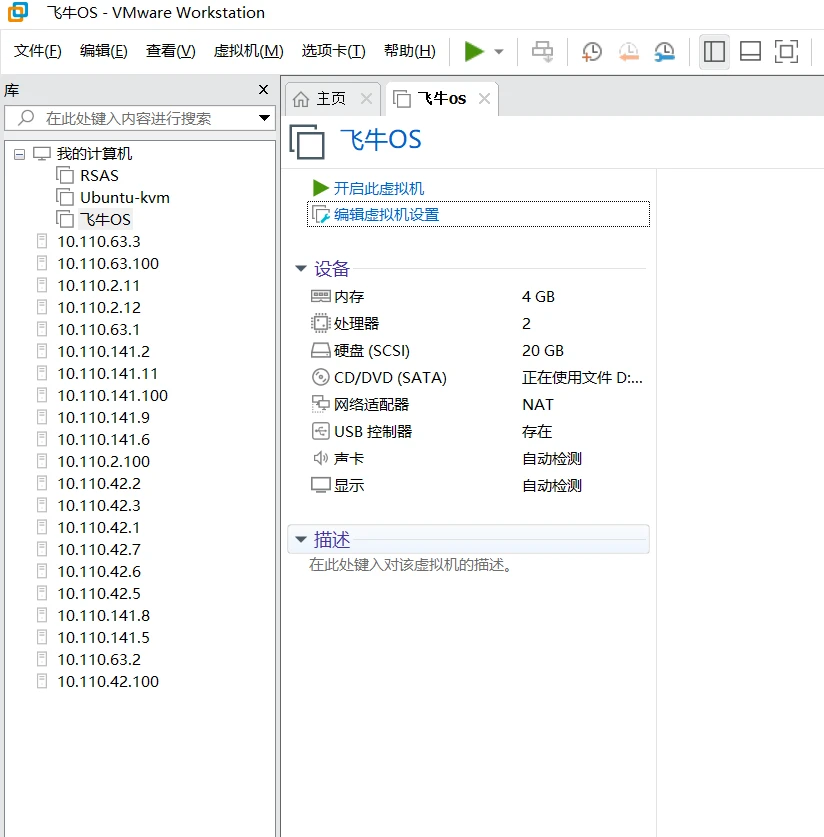824x837 pixels.
Task: Click the 10.110.42.2 server icon
Action: pyautogui.click(x=42, y=483)
